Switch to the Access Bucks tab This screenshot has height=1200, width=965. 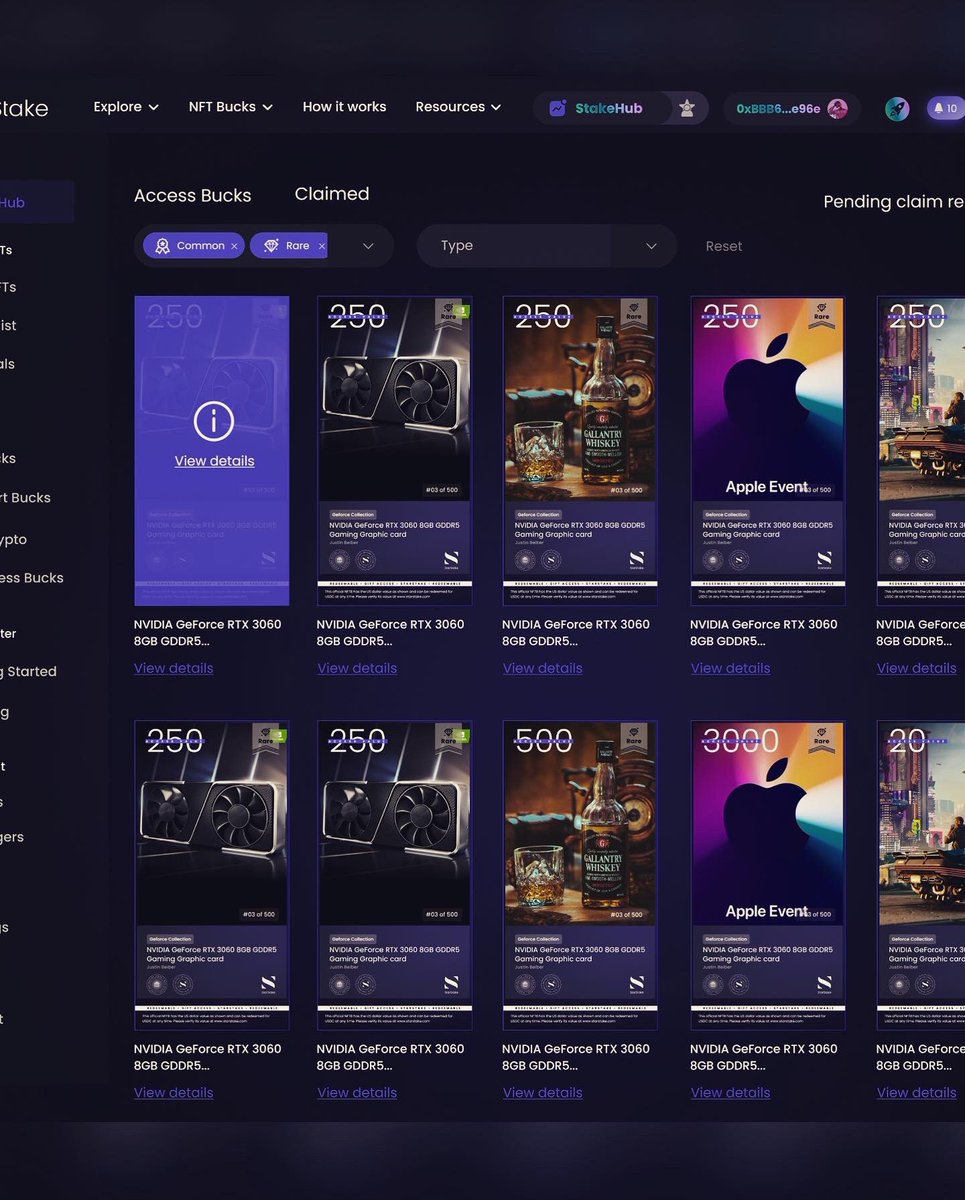[193, 196]
